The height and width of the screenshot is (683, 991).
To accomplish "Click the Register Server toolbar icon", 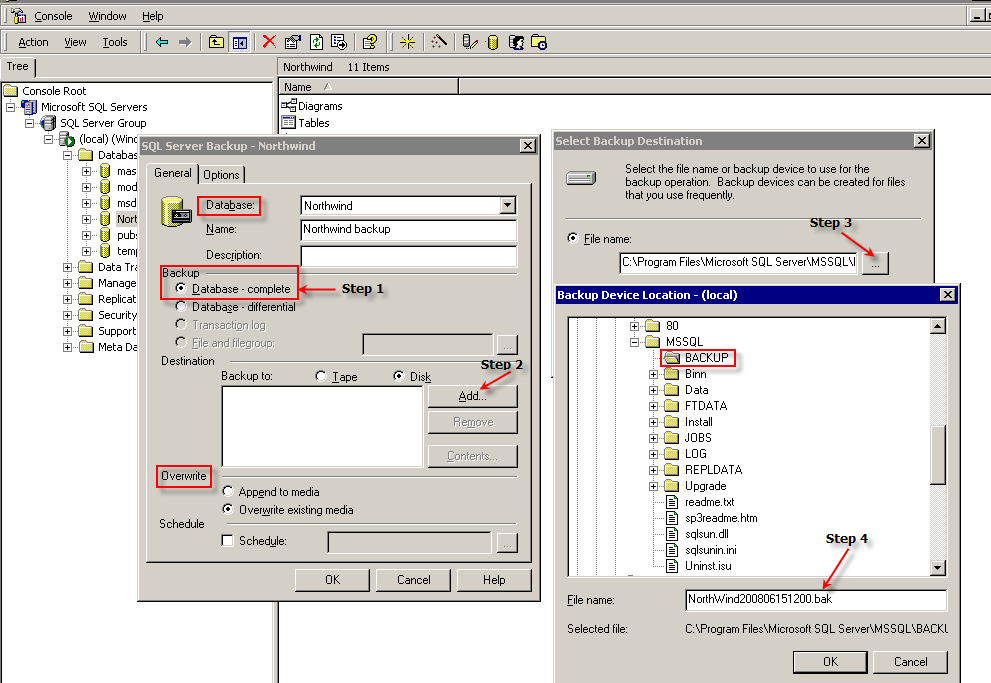I will (470, 42).
